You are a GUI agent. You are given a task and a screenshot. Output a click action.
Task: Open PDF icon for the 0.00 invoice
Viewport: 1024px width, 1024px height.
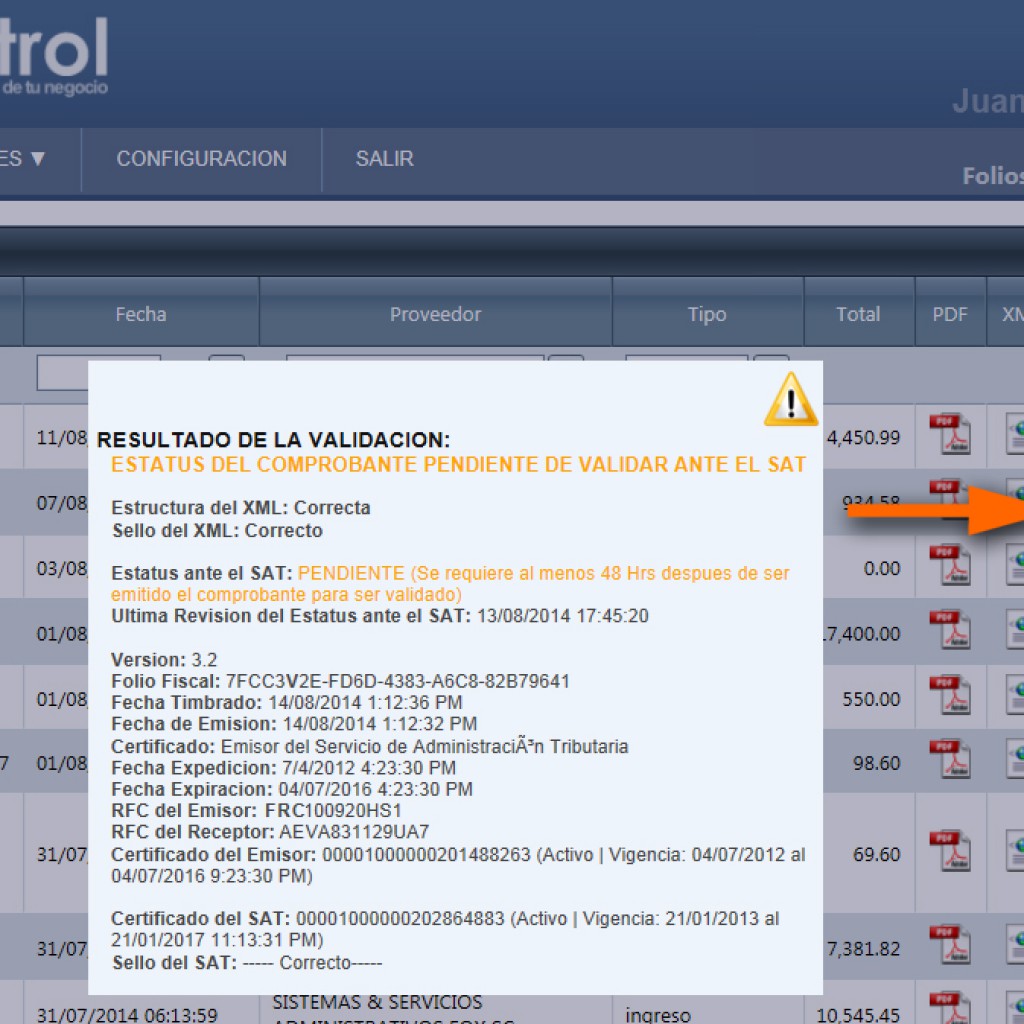[x=950, y=565]
